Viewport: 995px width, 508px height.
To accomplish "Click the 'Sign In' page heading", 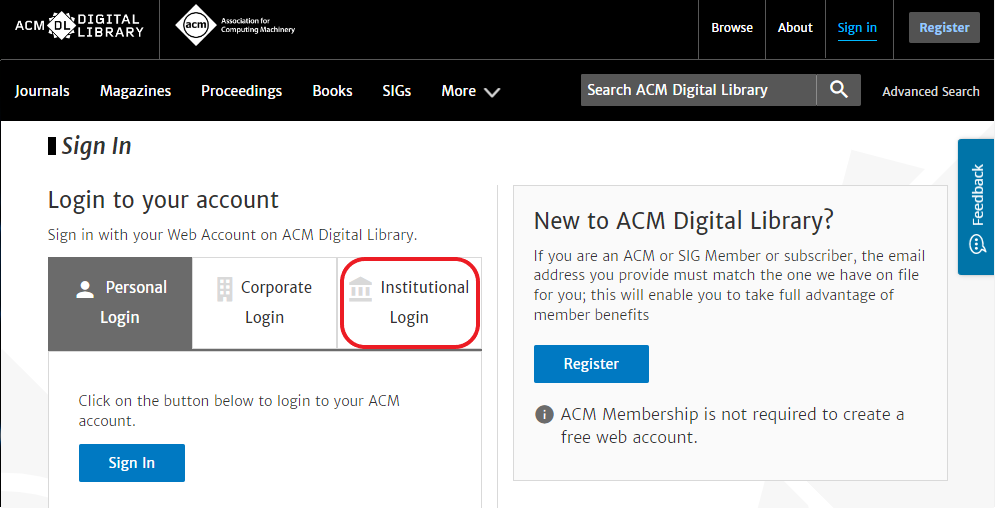I will [96, 146].
